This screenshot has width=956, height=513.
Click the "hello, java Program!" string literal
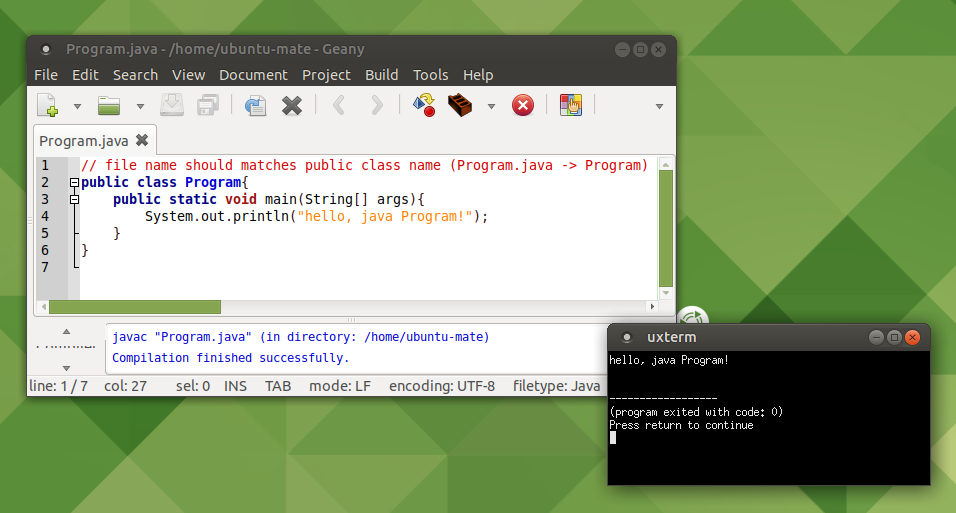[x=385, y=217]
